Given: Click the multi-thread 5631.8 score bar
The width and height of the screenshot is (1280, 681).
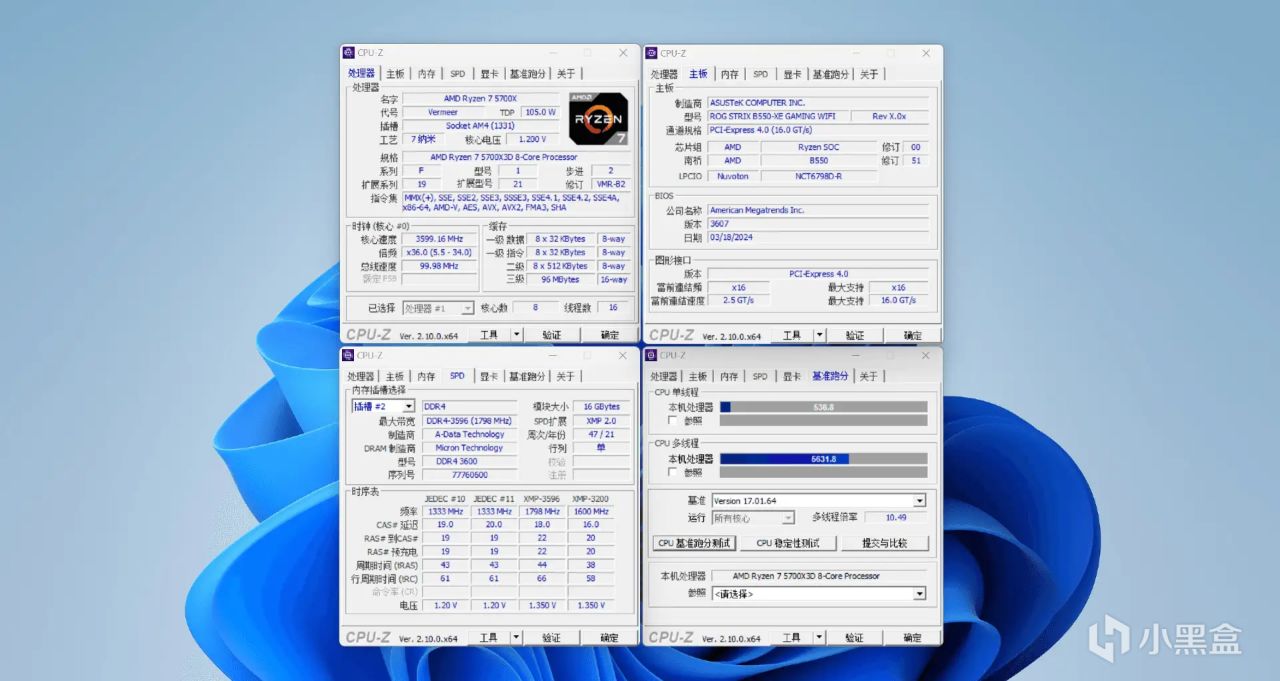Looking at the screenshot, I should pyautogui.click(x=823, y=458).
